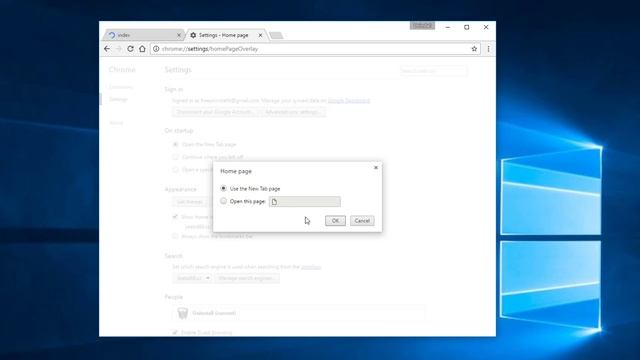This screenshot has width=640, height=360.
Task: Minimize the Chrome window
Action: [448, 27]
